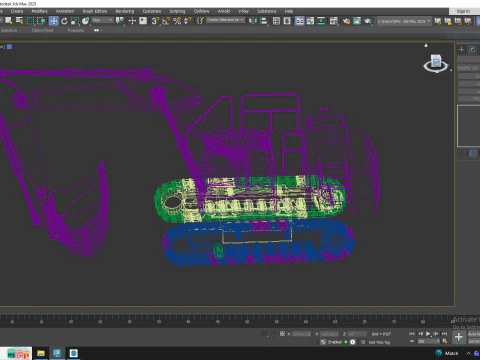Open Render Setup teapot icon

tap(346, 21)
